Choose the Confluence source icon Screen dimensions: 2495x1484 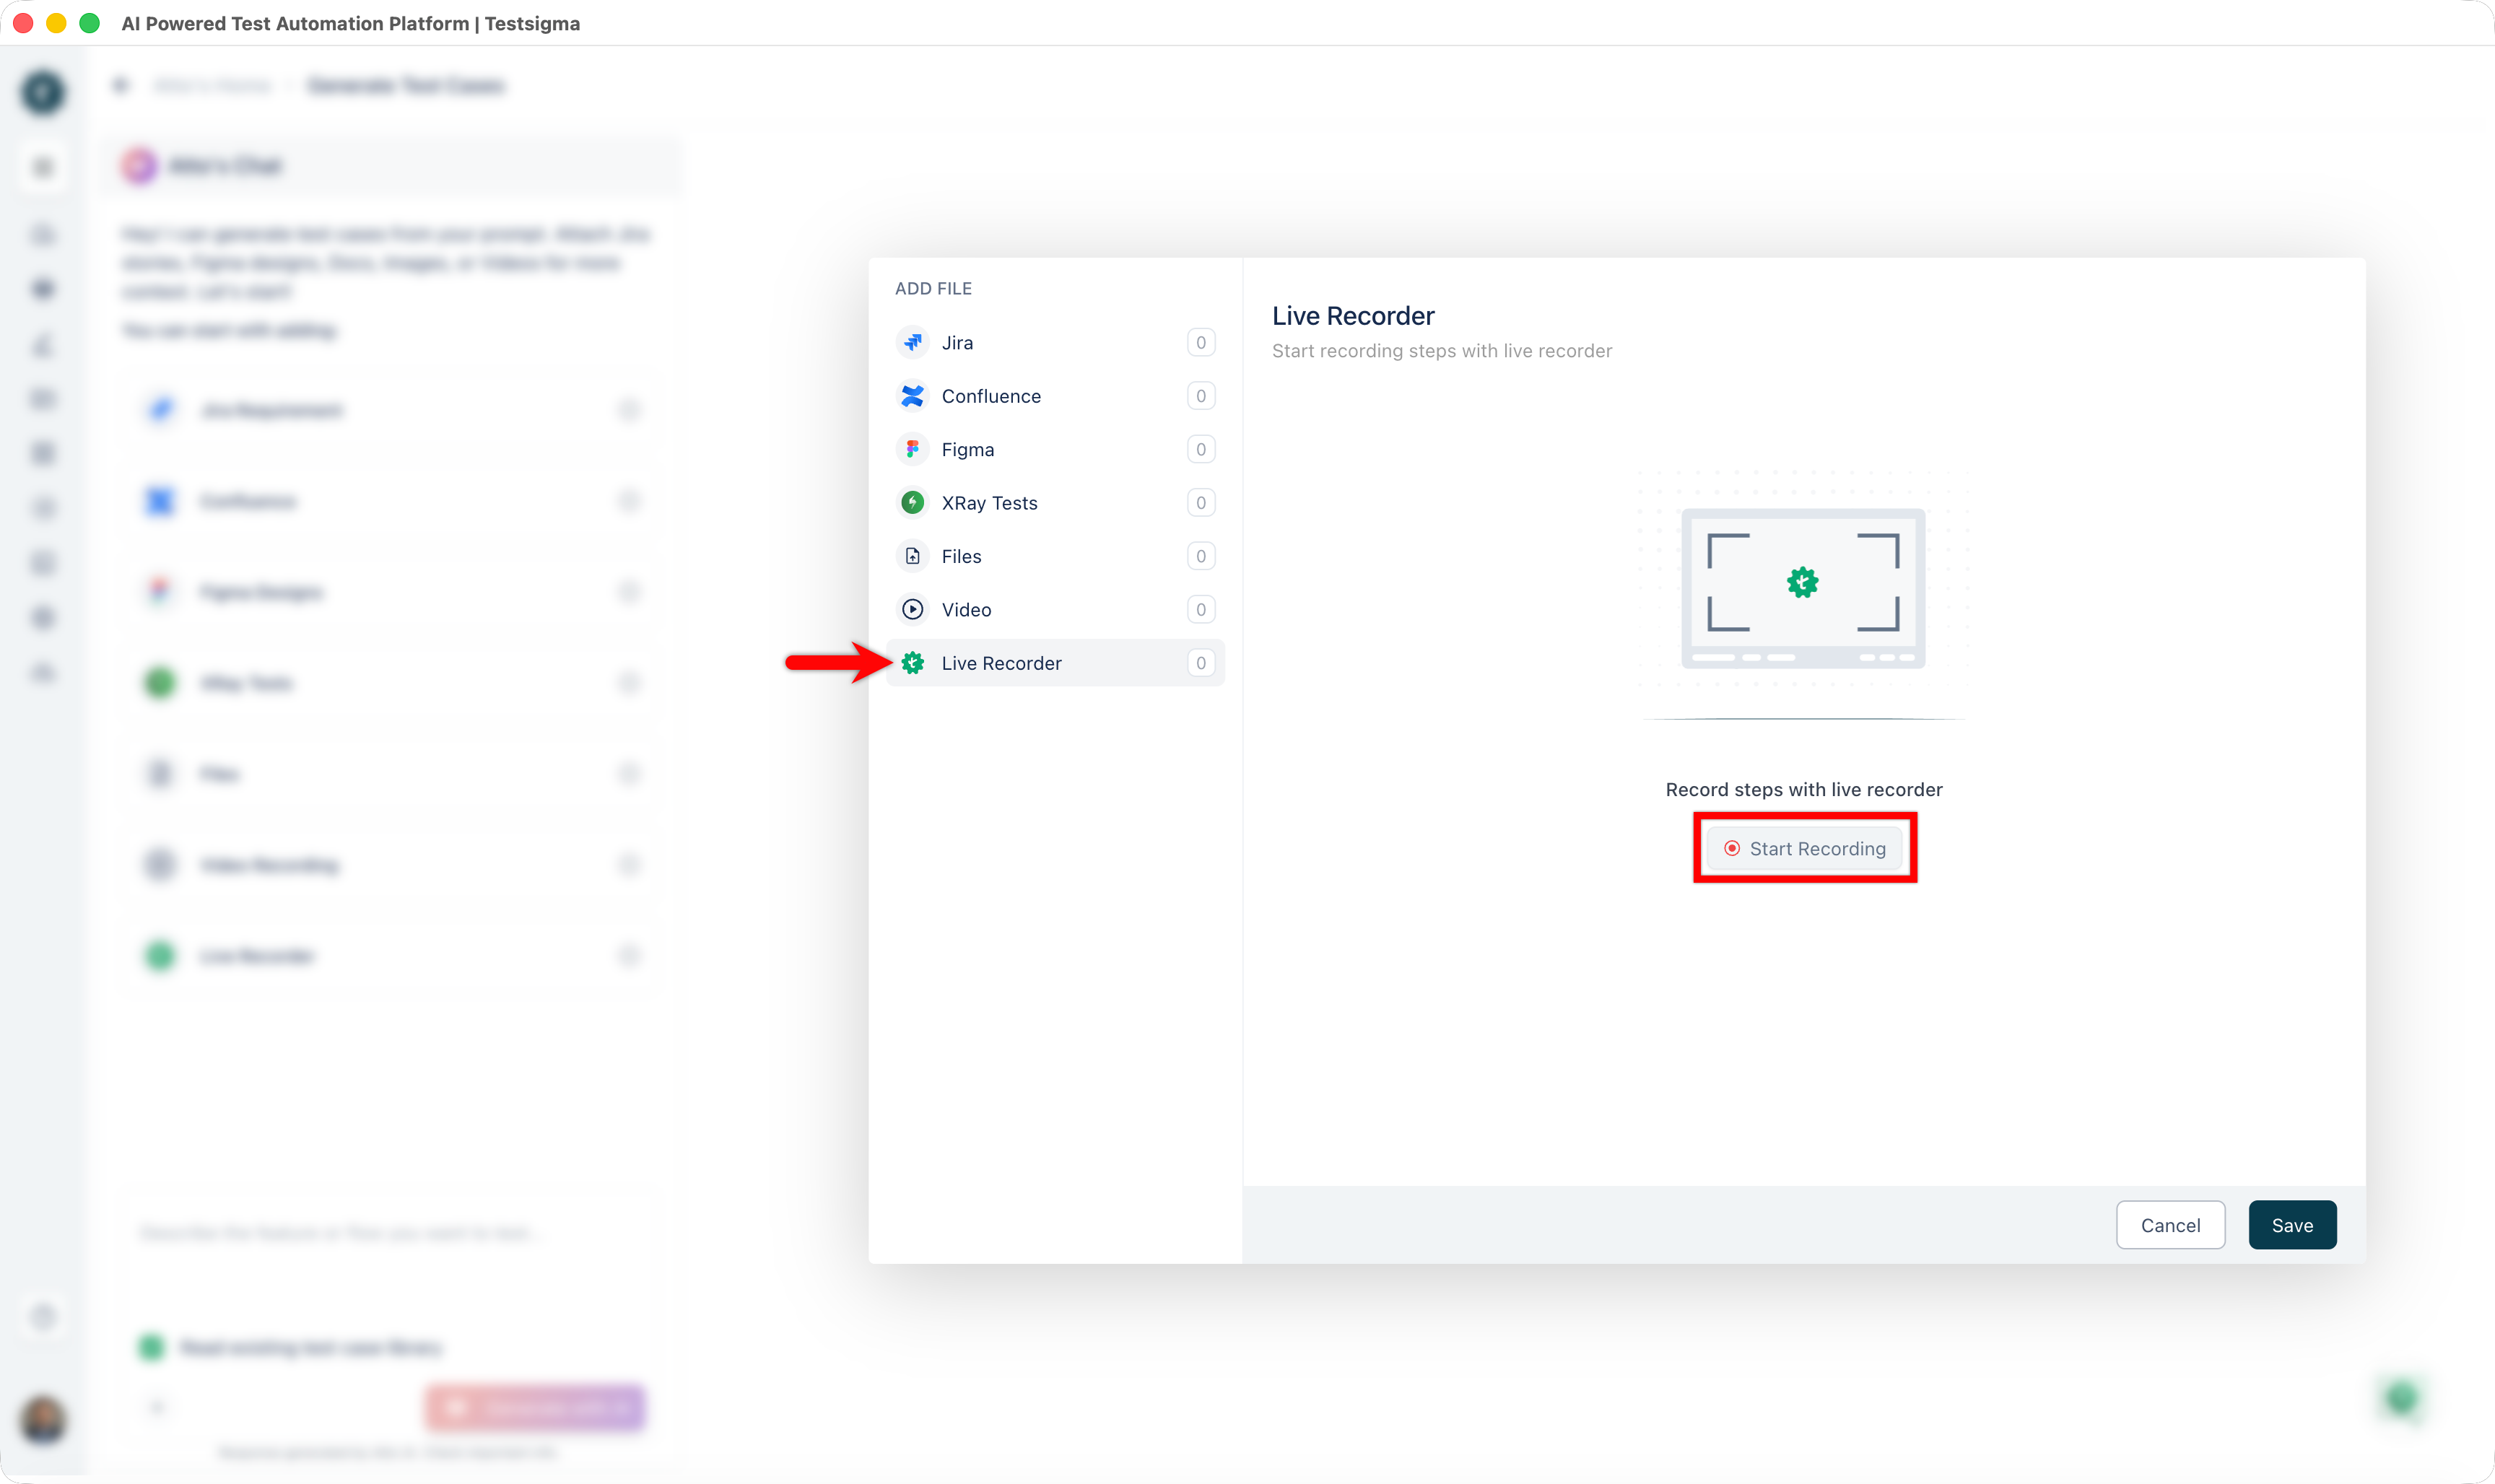pos(912,396)
